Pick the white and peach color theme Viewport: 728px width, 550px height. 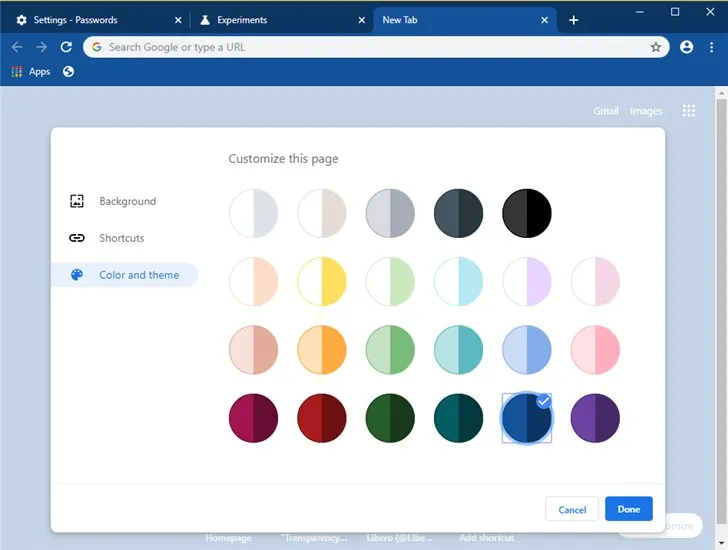[254, 281]
